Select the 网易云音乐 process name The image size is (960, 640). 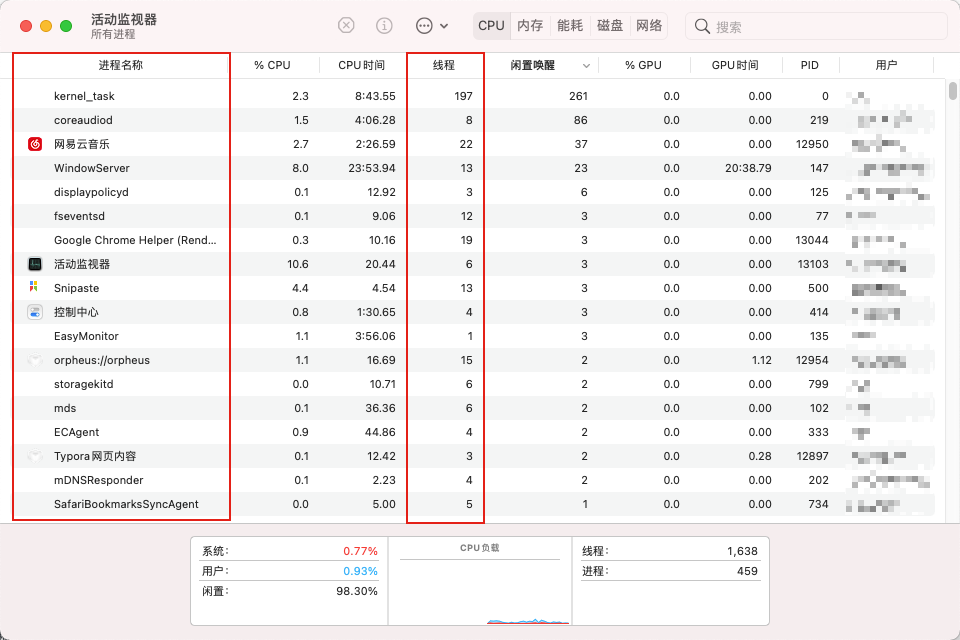pos(81,144)
